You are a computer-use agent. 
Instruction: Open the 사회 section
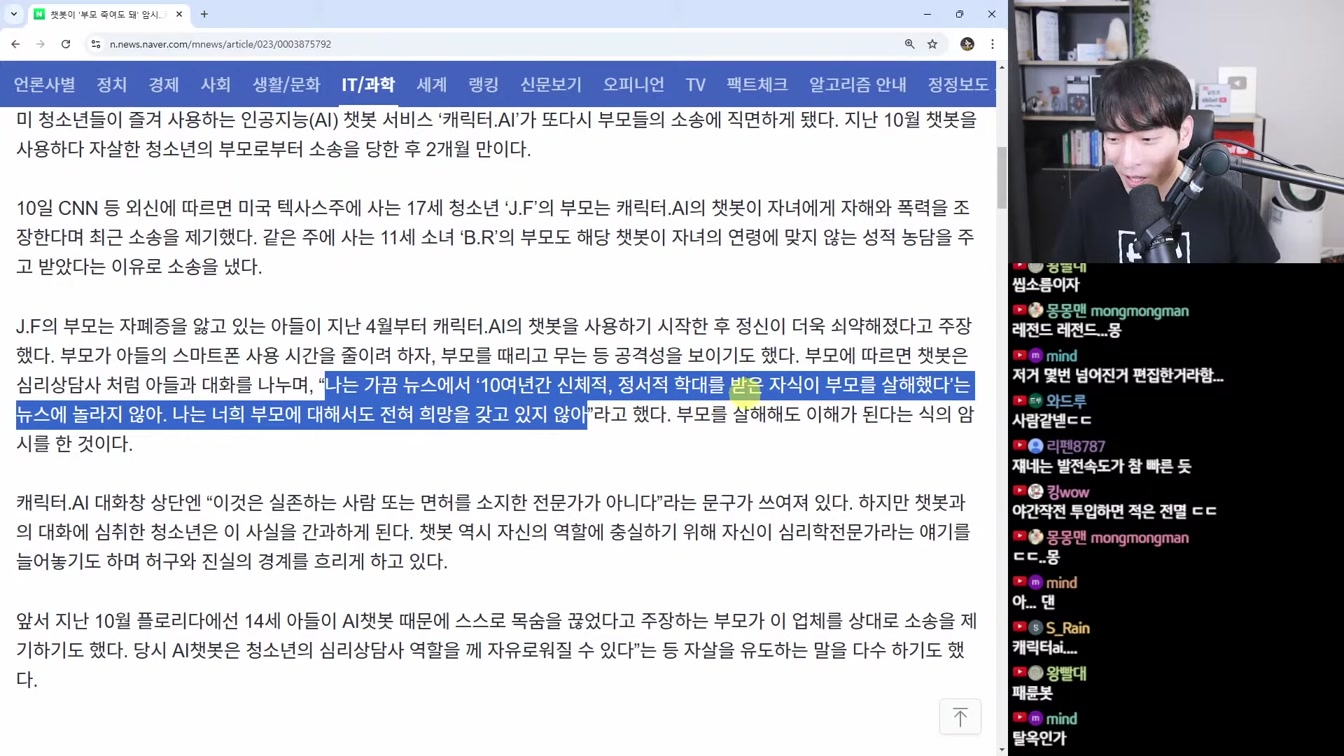coord(216,85)
